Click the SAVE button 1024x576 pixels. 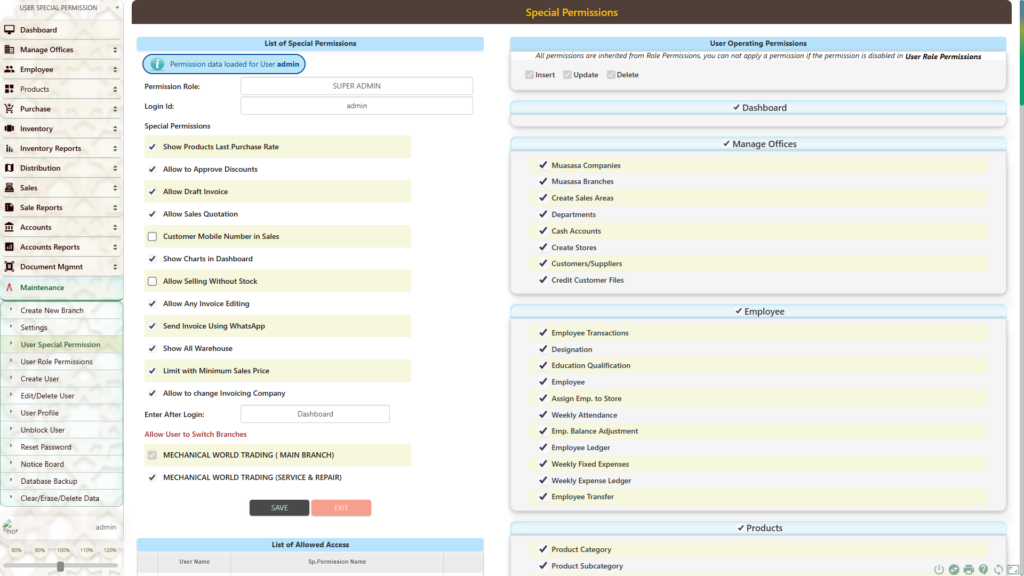tap(279, 508)
